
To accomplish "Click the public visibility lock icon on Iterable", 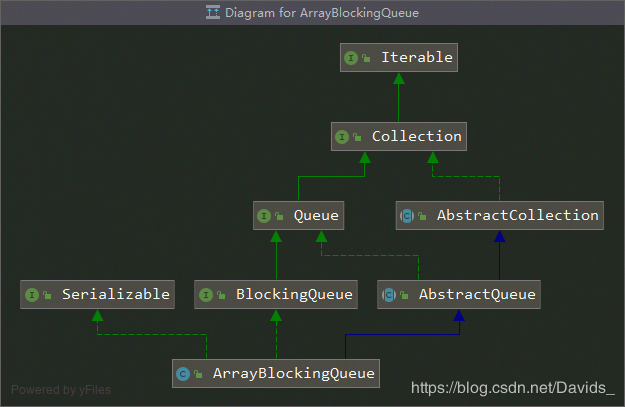I will pos(366,58).
